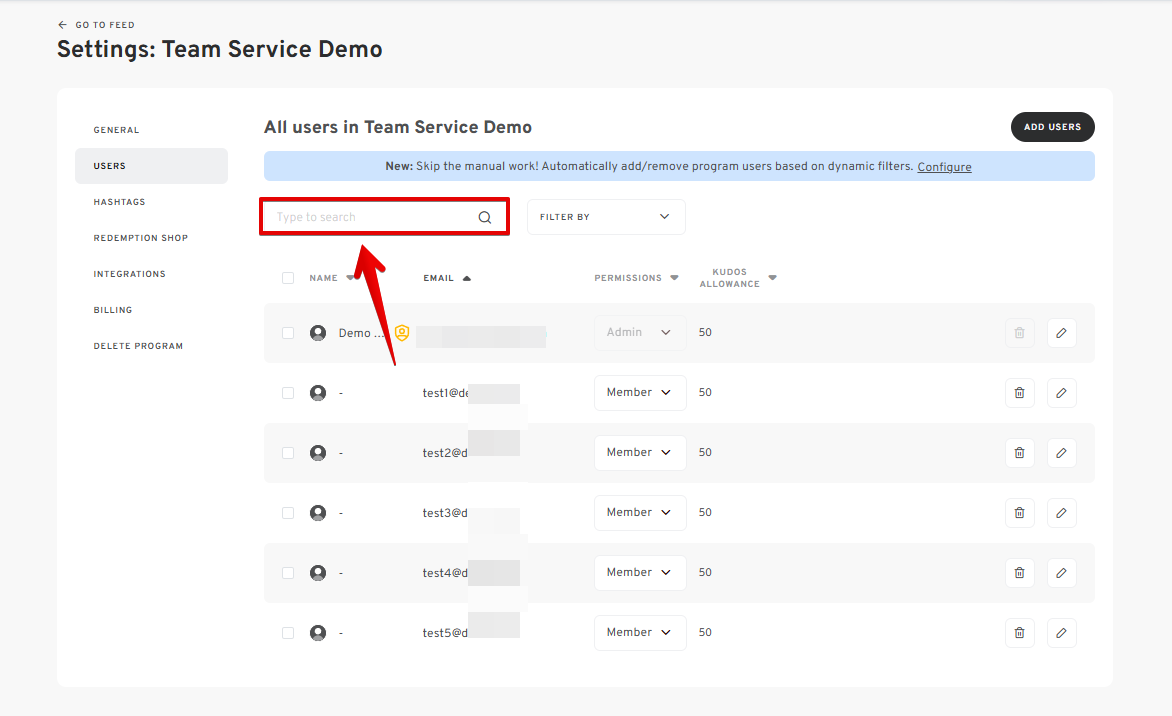Go to Redemption Shop settings
This screenshot has height=716, width=1172.
(x=140, y=238)
